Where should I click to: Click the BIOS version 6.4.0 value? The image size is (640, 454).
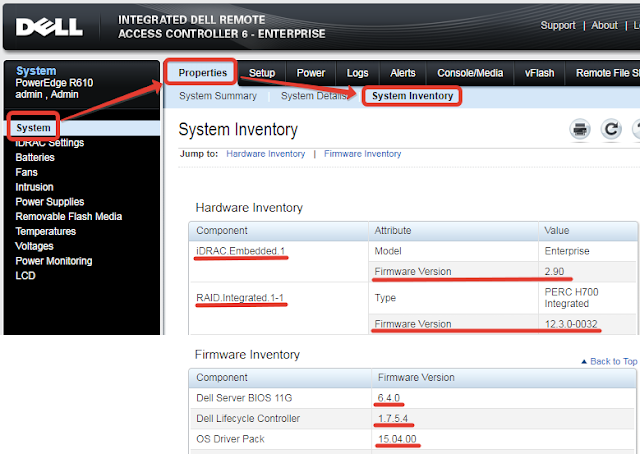pyautogui.click(x=389, y=398)
